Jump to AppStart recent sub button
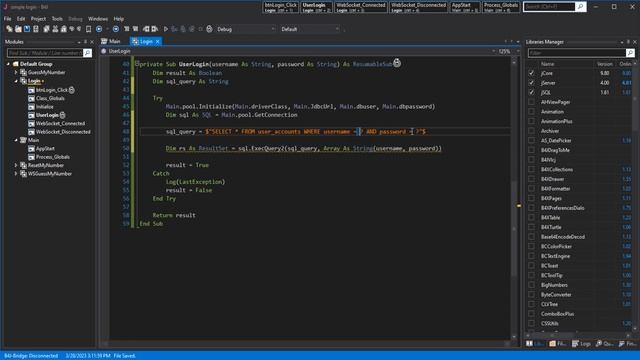The width and height of the screenshot is (640, 360). [x=465, y=7]
